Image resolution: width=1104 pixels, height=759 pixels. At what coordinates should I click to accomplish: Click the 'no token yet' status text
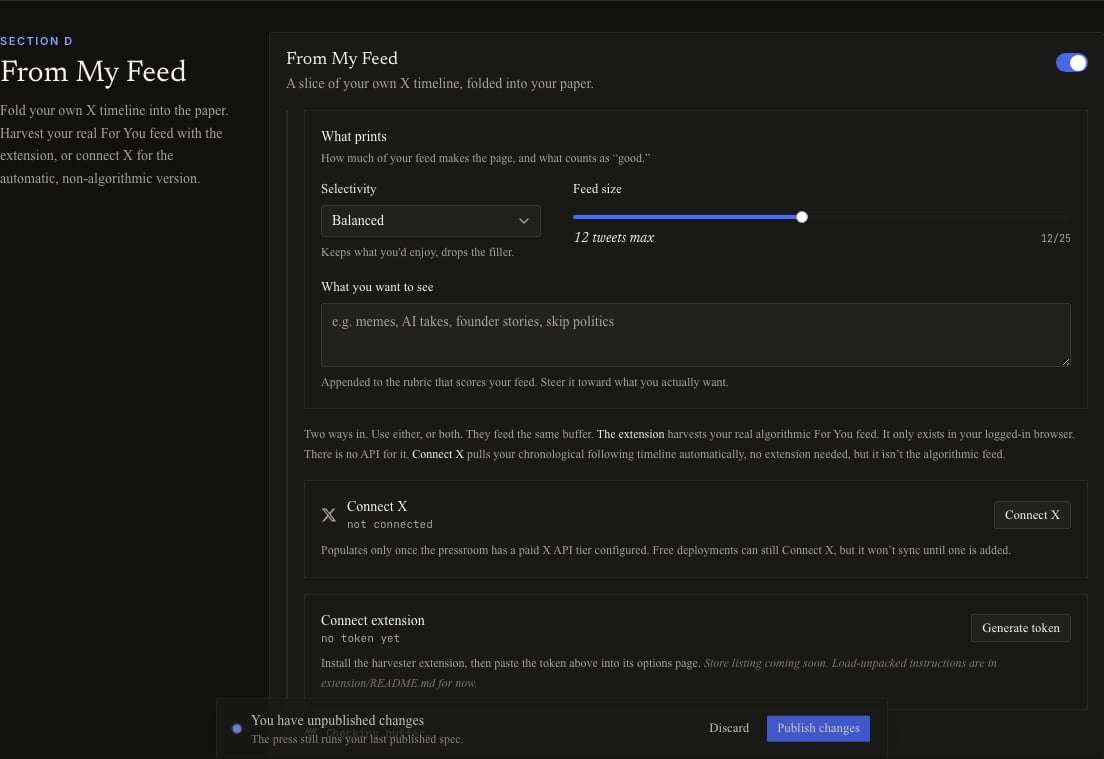(x=360, y=639)
